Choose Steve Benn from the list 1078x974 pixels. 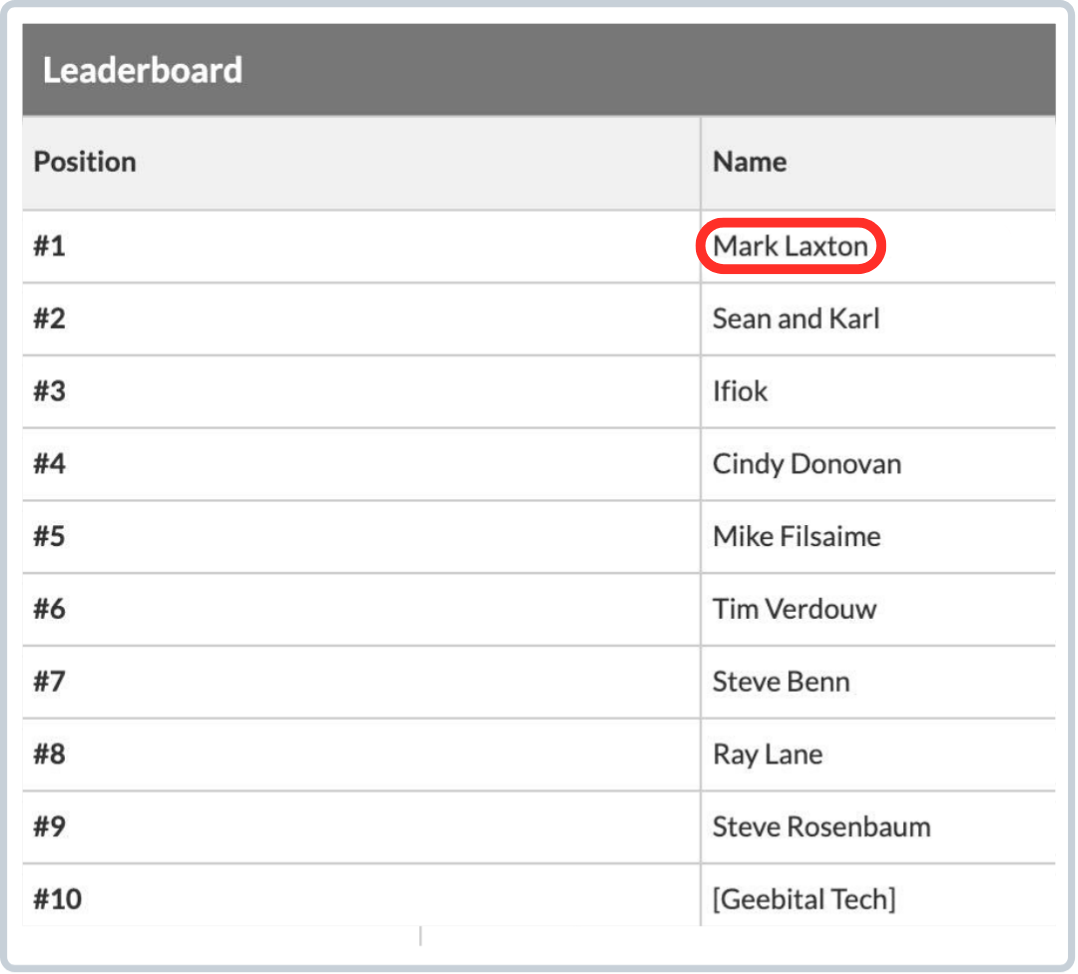(x=781, y=682)
